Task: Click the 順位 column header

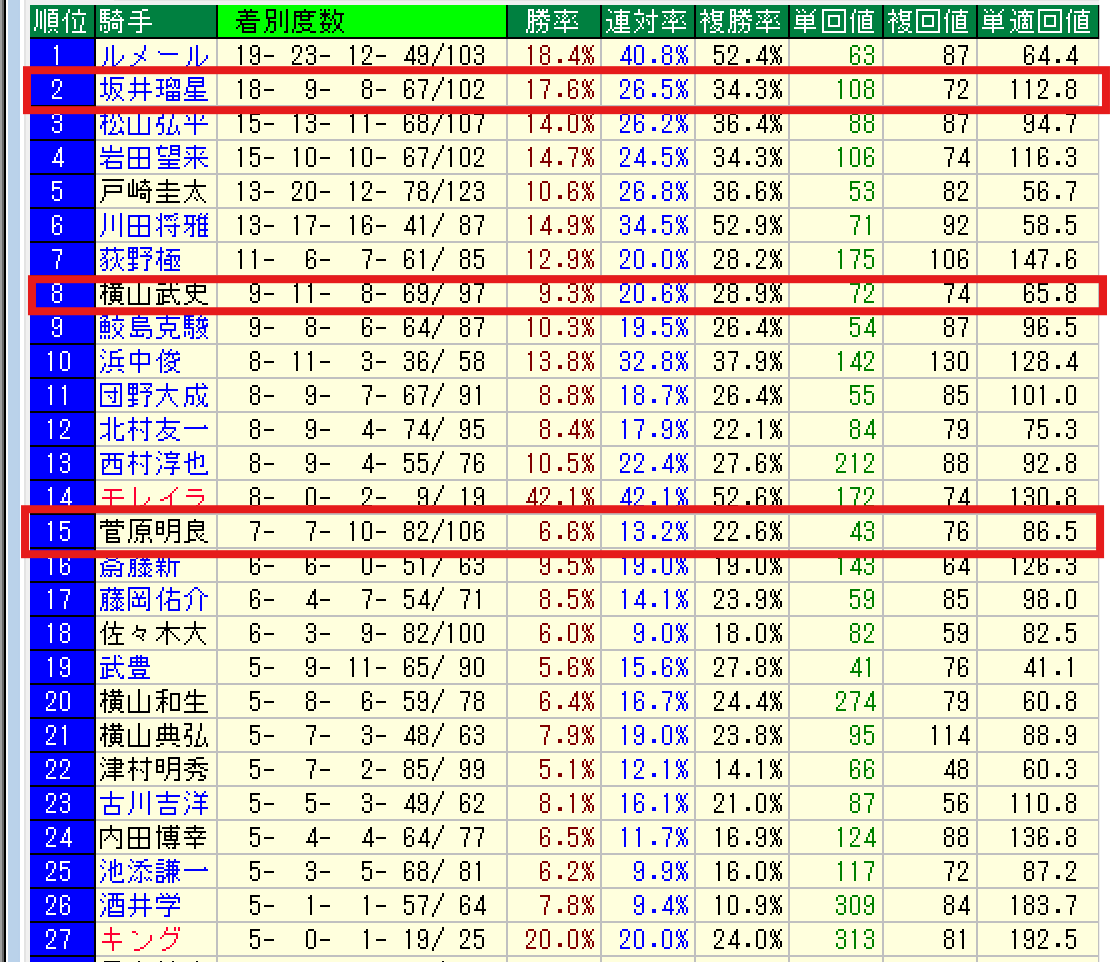Action: point(61,20)
